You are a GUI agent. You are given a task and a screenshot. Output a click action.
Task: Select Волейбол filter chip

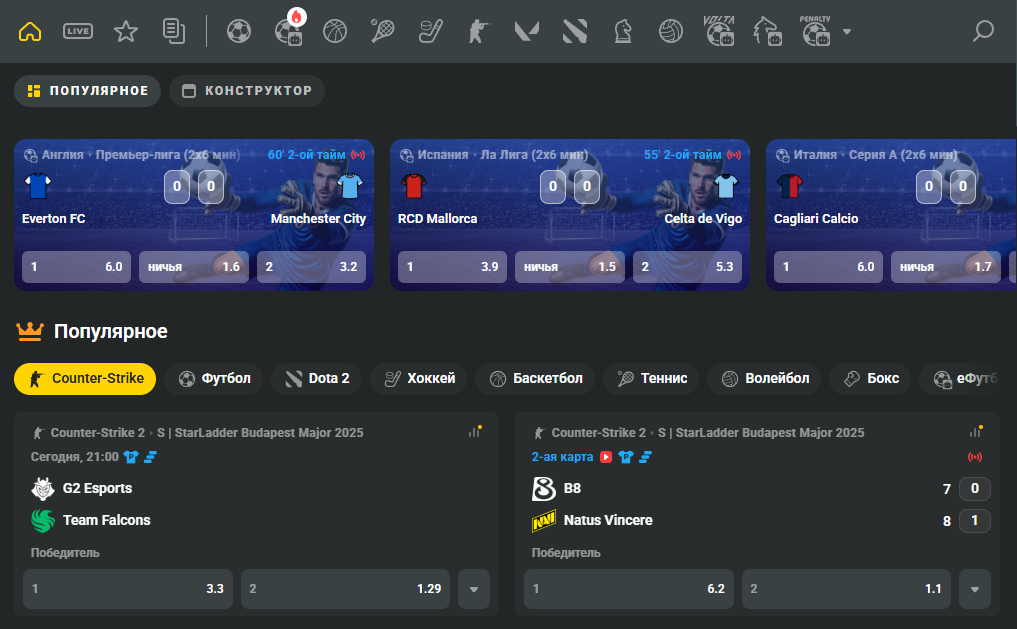[x=765, y=379]
